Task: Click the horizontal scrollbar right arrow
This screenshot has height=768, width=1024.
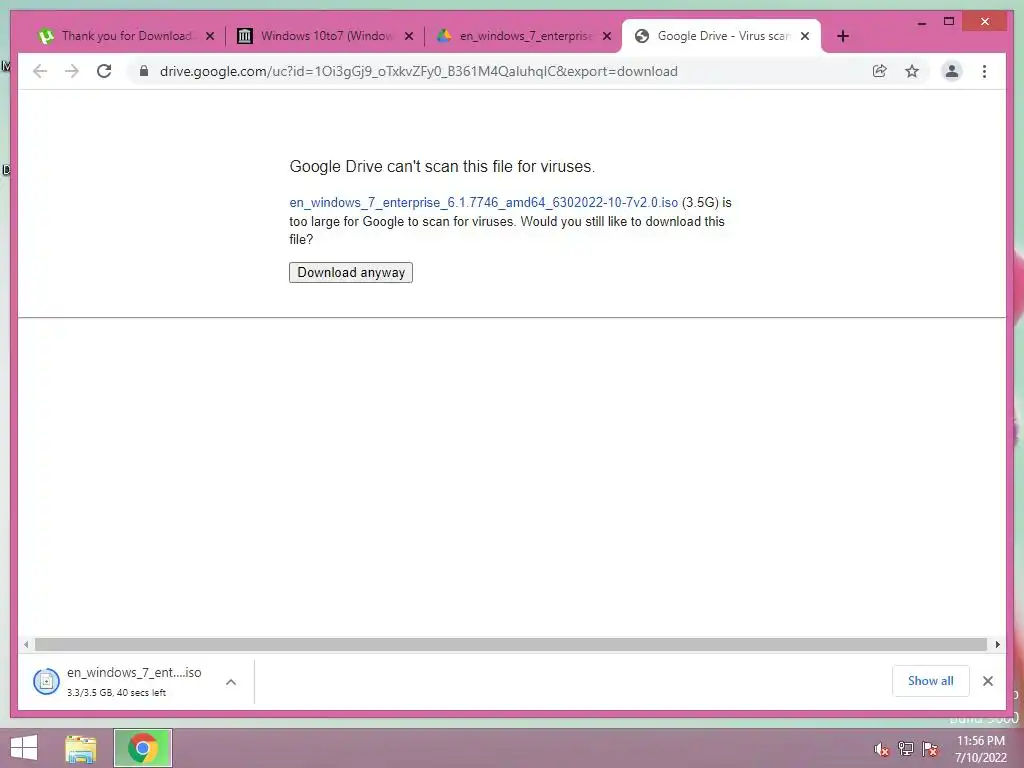Action: (997, 645)
